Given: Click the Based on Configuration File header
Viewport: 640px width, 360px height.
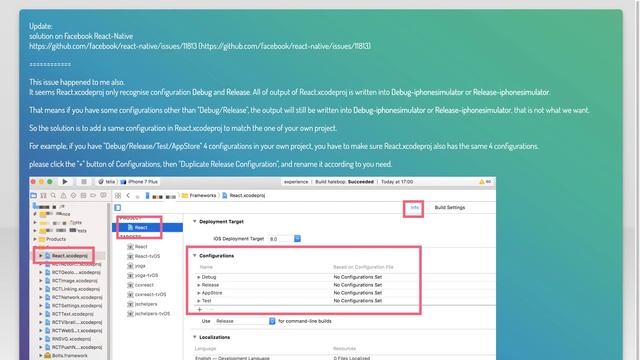Looking at the screenshot, I should 363,267.
